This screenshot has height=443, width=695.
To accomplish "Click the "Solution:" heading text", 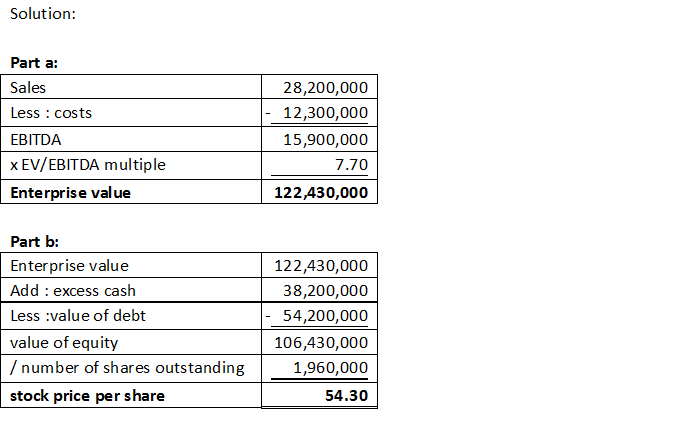I will click(x=43, y=14).
